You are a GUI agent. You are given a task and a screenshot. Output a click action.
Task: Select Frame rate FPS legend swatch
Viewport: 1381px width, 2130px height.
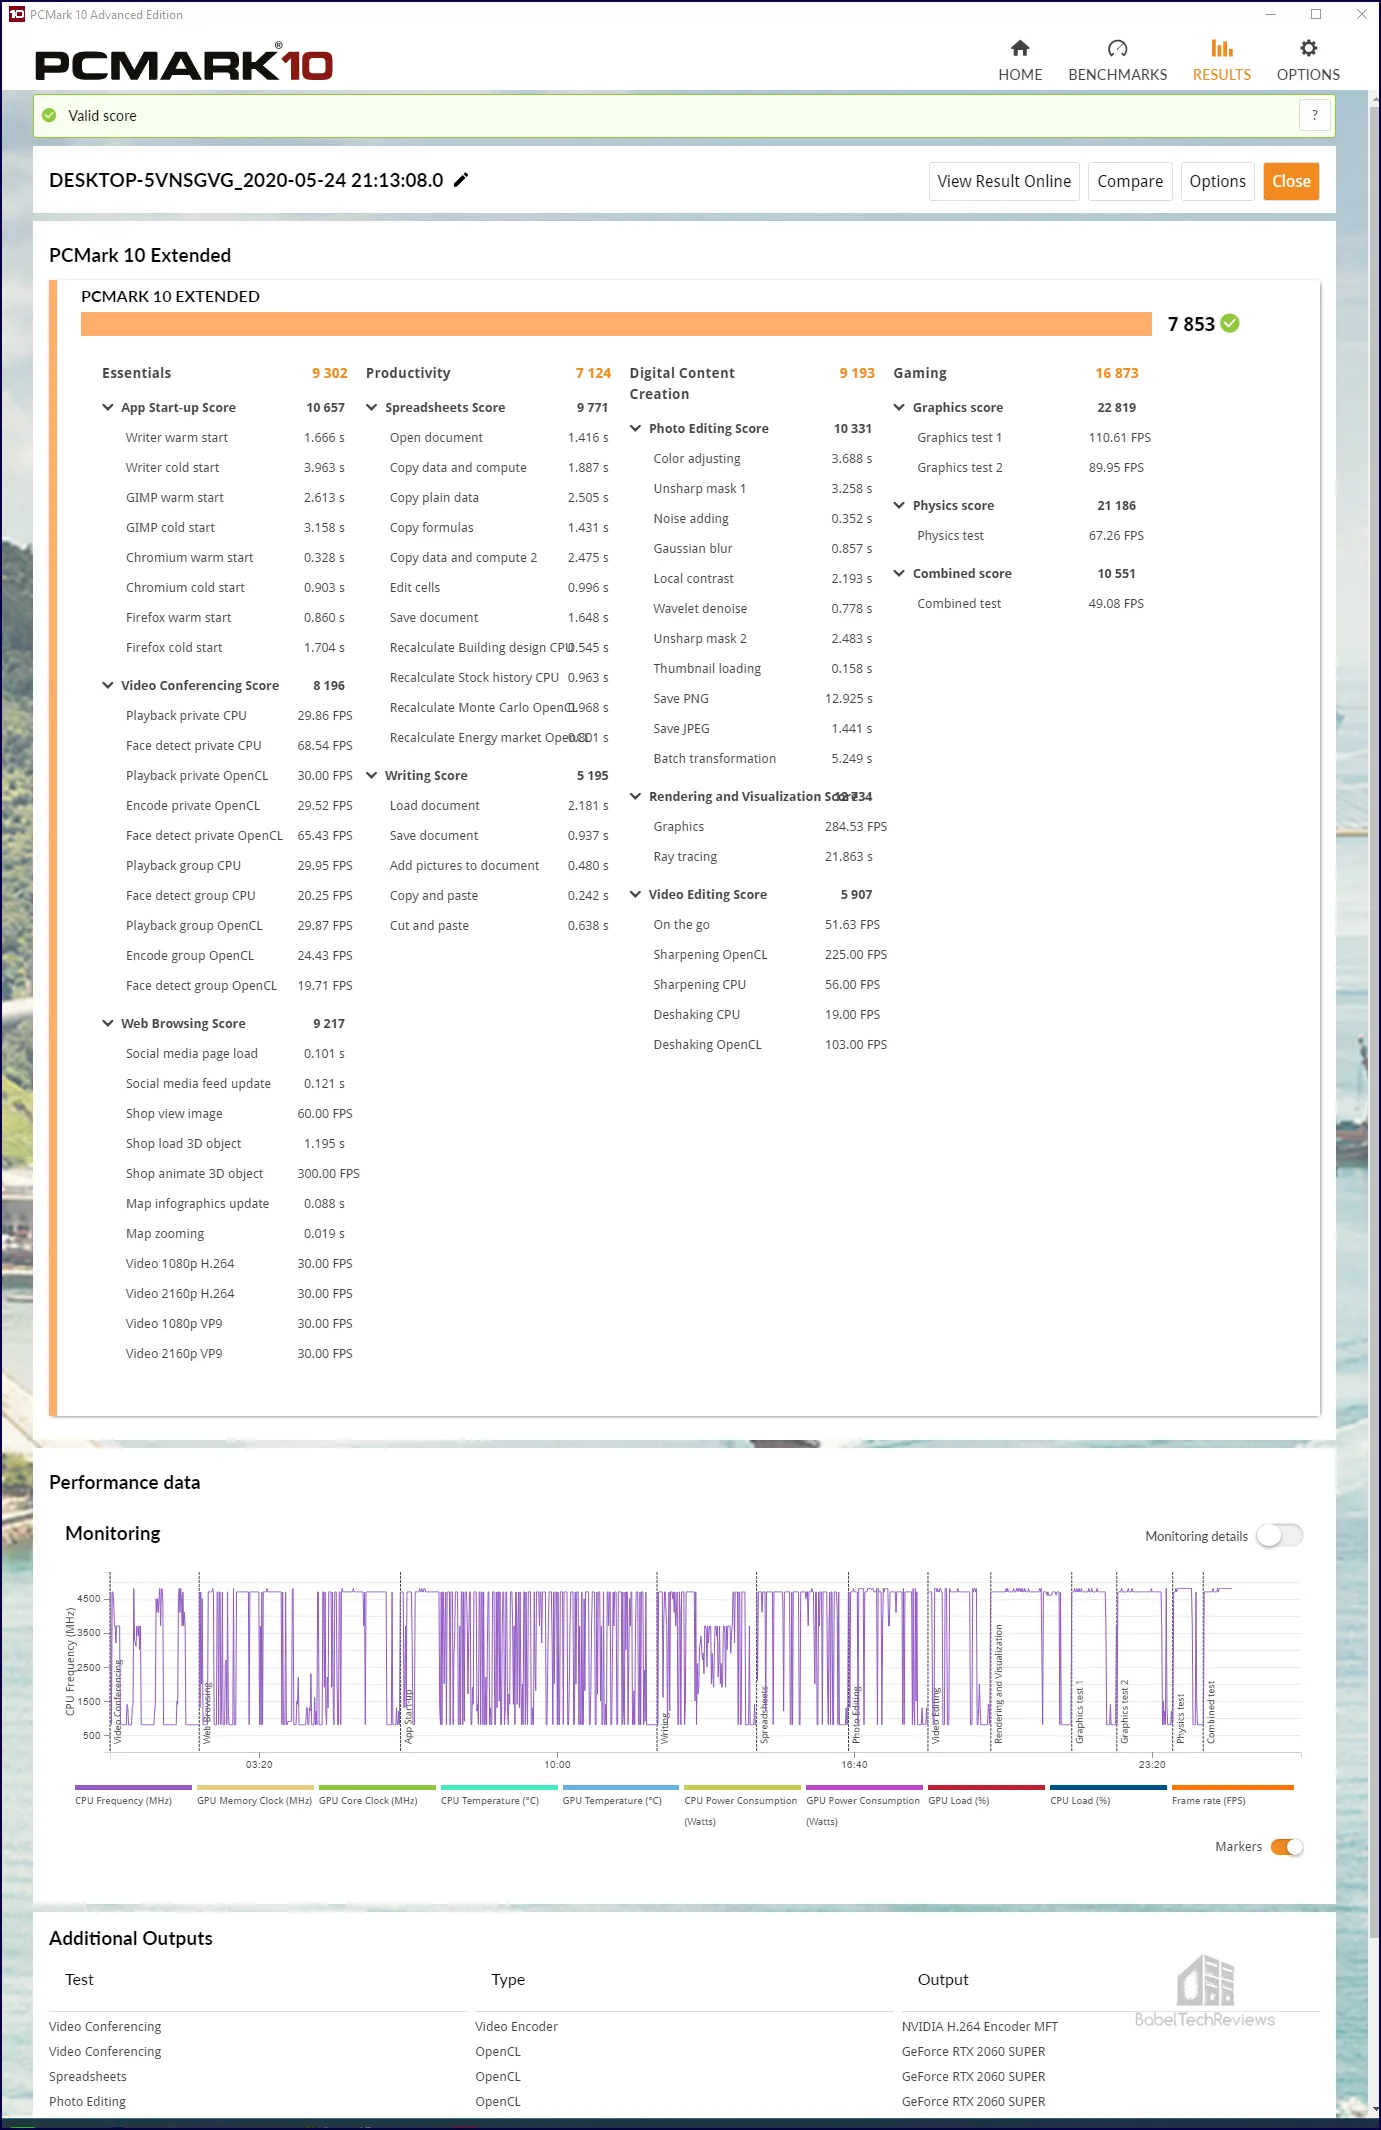click(x=1233, y=1787)
